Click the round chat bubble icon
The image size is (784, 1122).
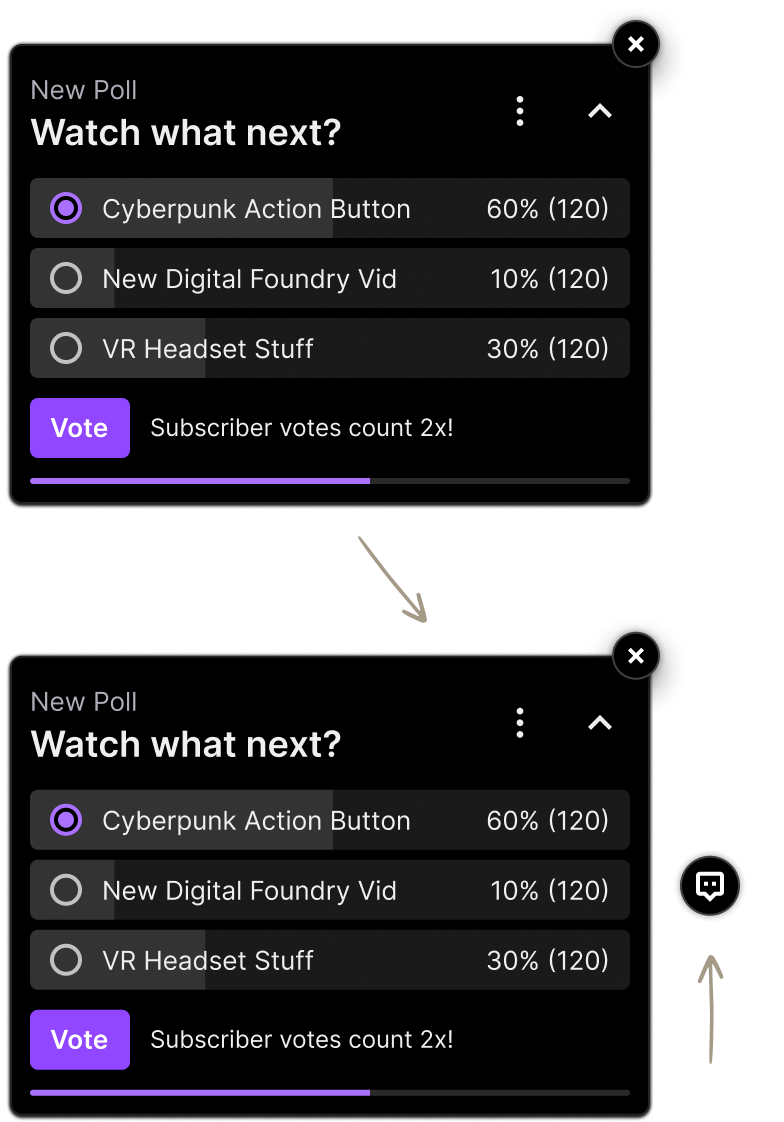click(710, 885)
